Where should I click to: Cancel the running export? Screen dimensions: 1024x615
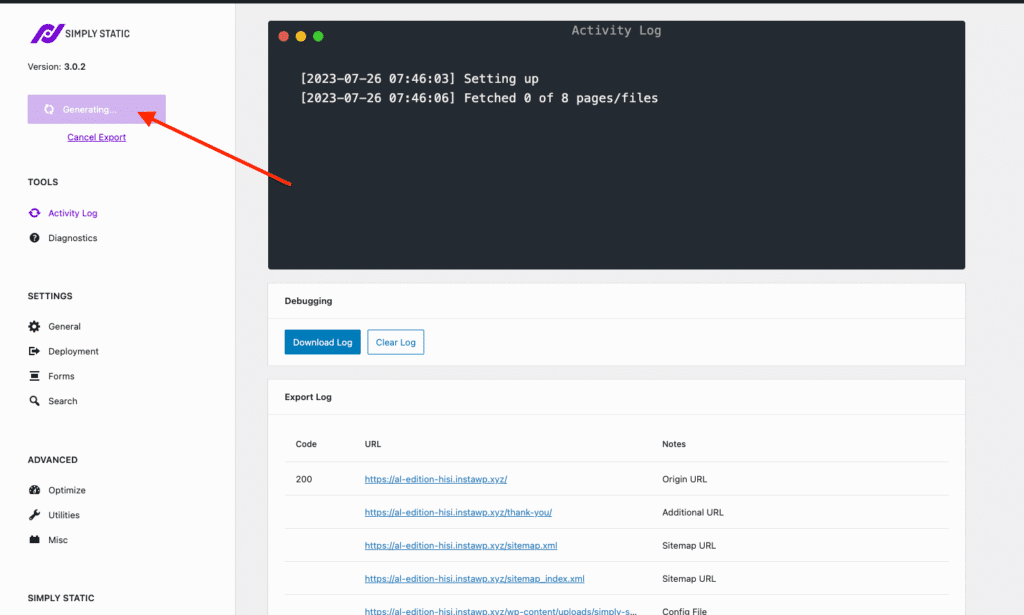click(96, 137)
